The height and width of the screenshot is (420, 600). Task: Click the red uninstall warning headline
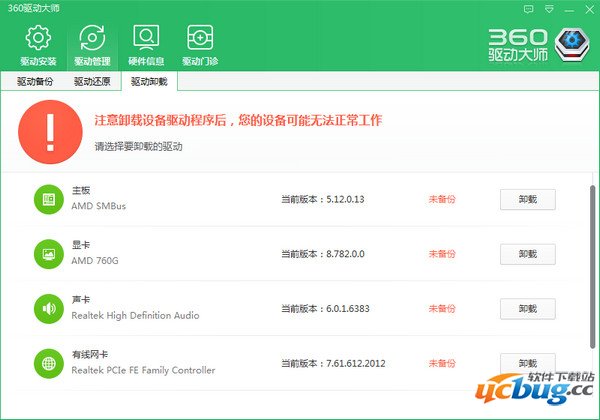(238, 120)
